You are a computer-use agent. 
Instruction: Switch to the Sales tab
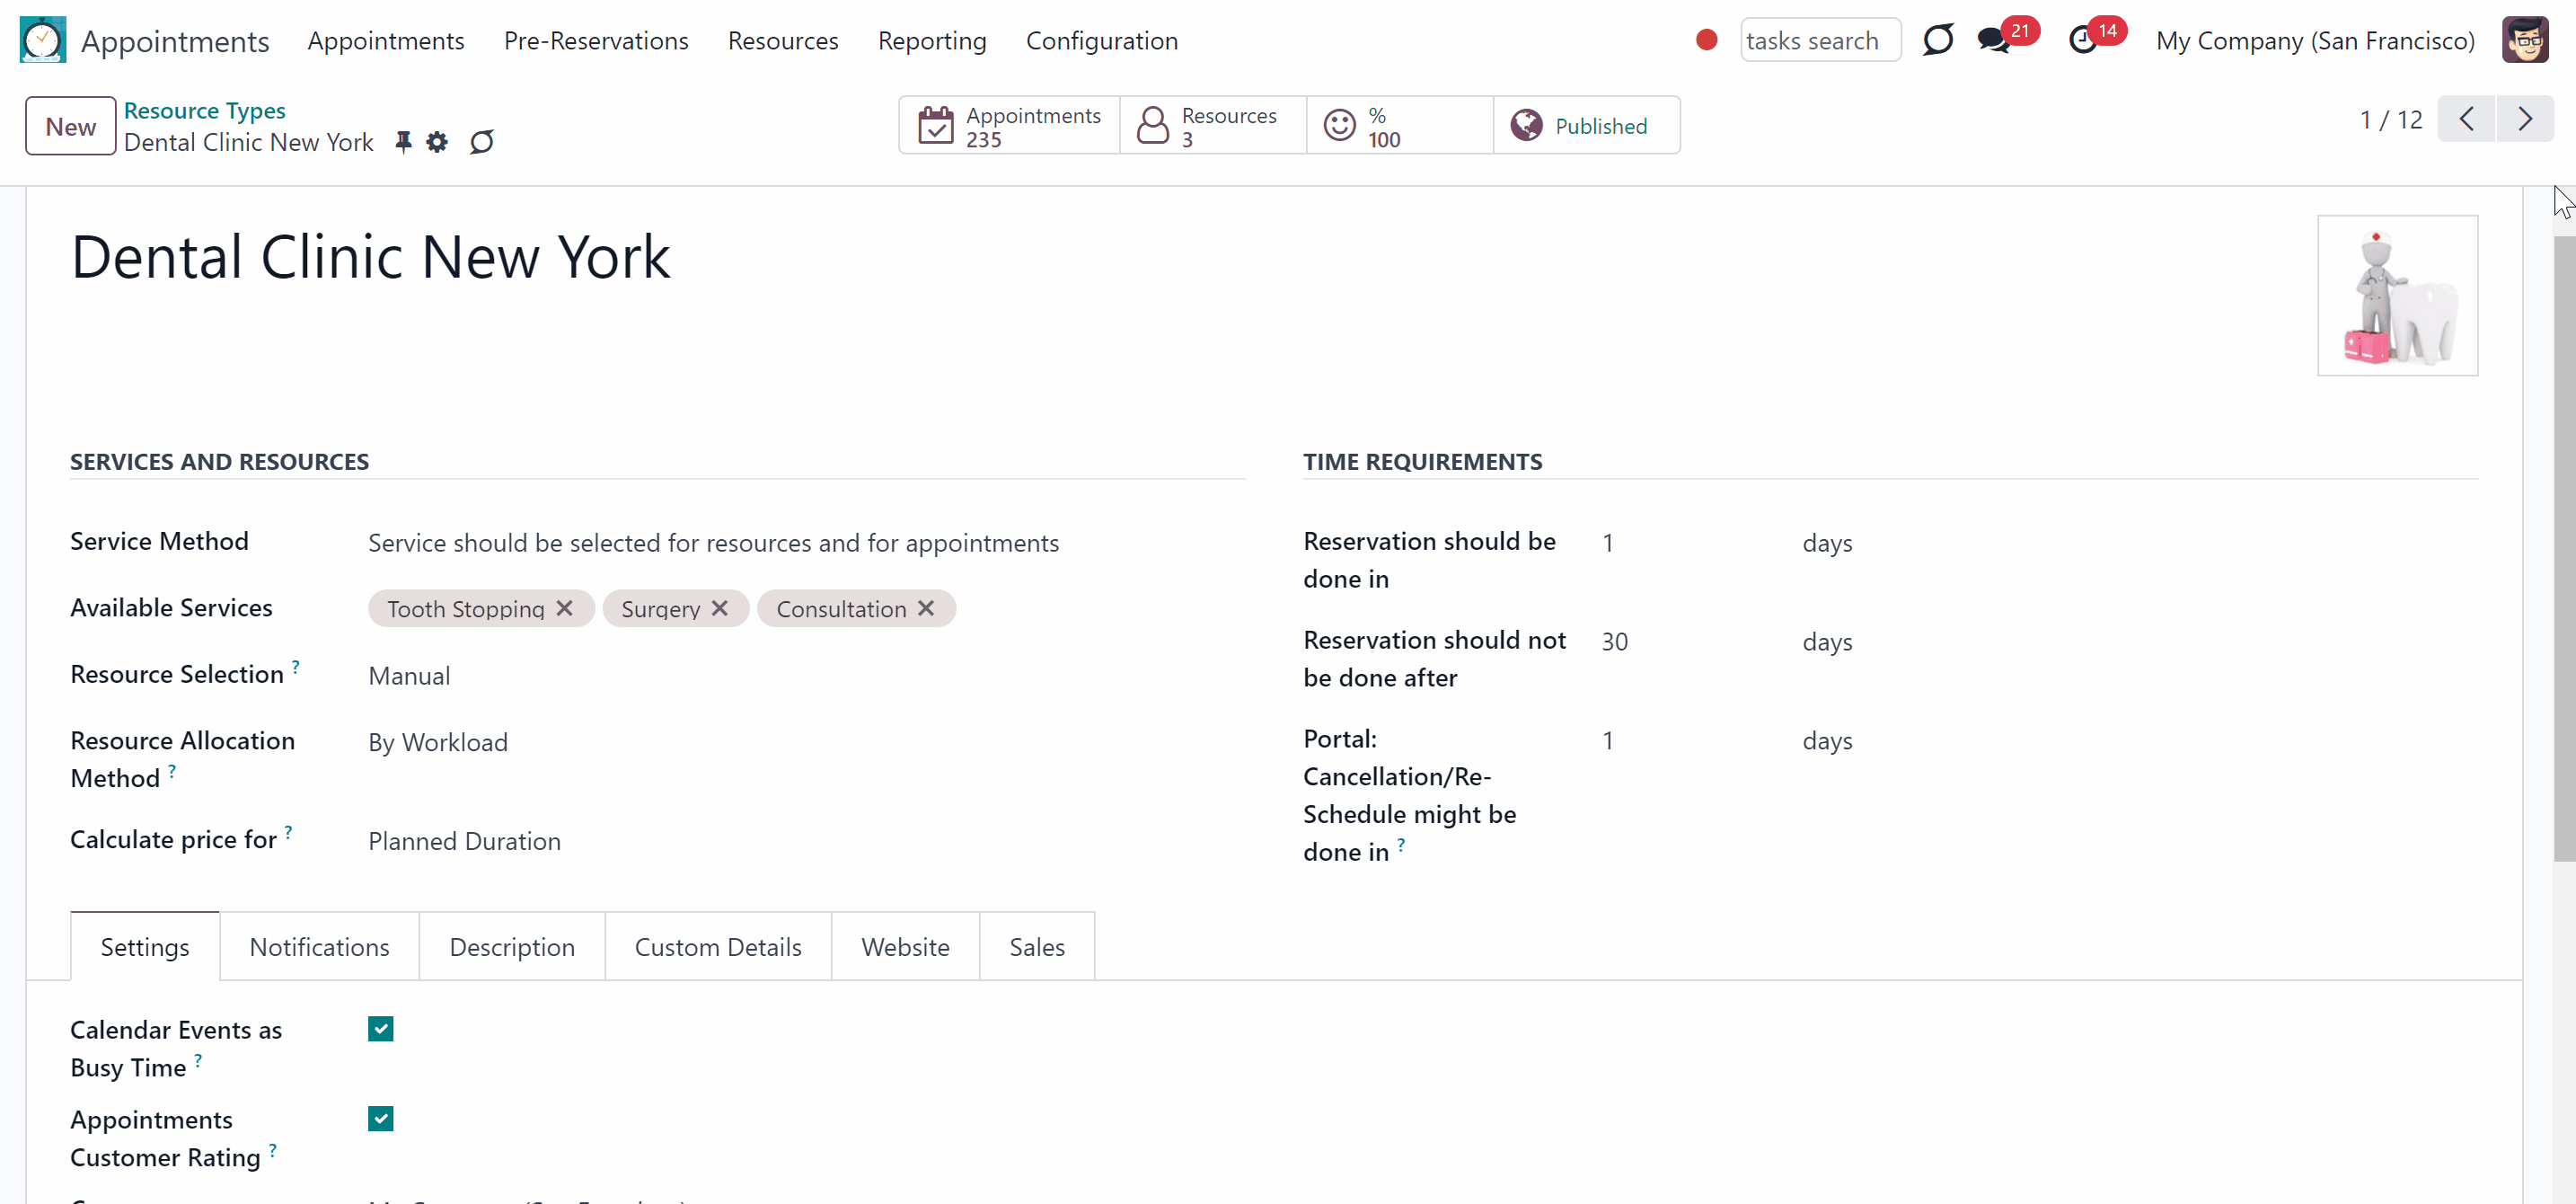tap(1037, 947)
